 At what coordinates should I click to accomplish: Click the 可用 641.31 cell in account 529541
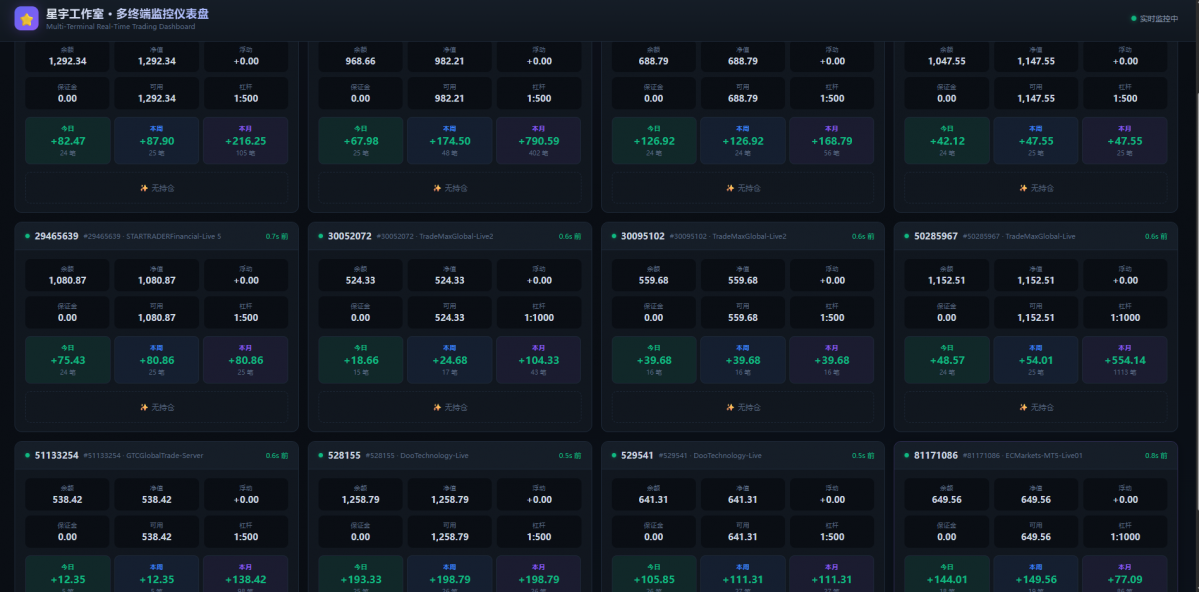pyautogui.click(x=742, y=532)
